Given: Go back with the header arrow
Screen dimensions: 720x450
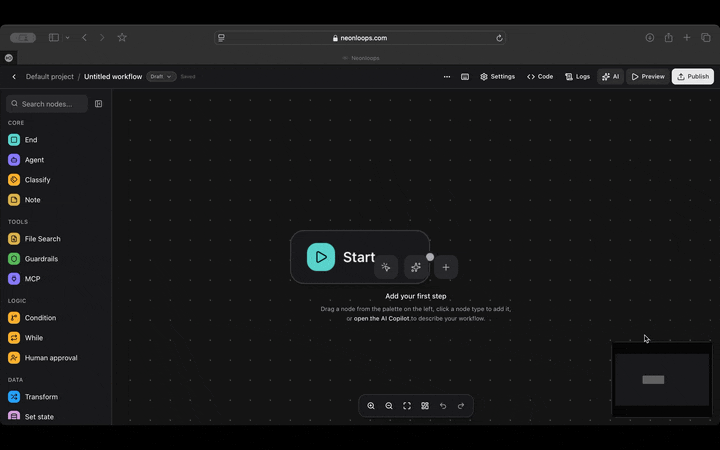Looking at the screenshot, I should coord(14,77).
